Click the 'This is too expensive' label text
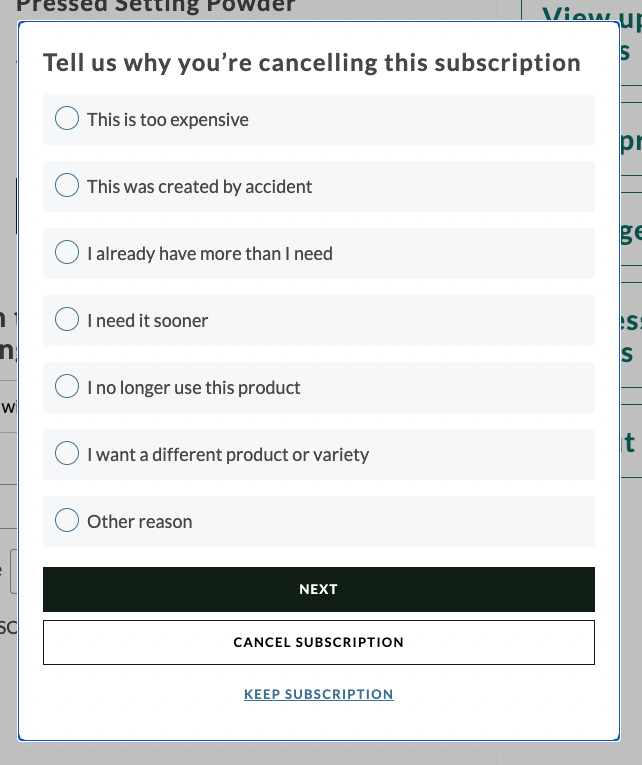642x765 pixels. (x=168, y=120)
